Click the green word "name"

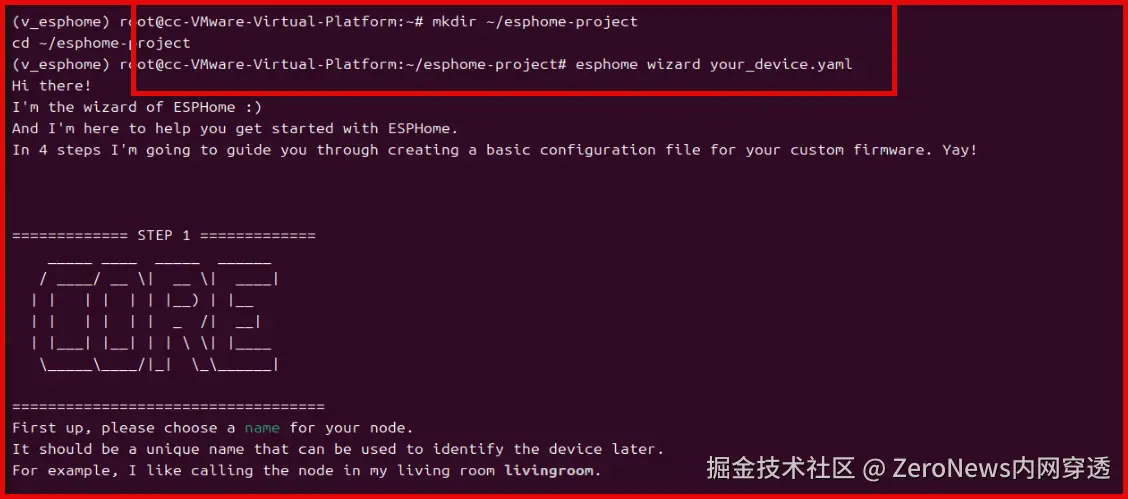point(262,428)
